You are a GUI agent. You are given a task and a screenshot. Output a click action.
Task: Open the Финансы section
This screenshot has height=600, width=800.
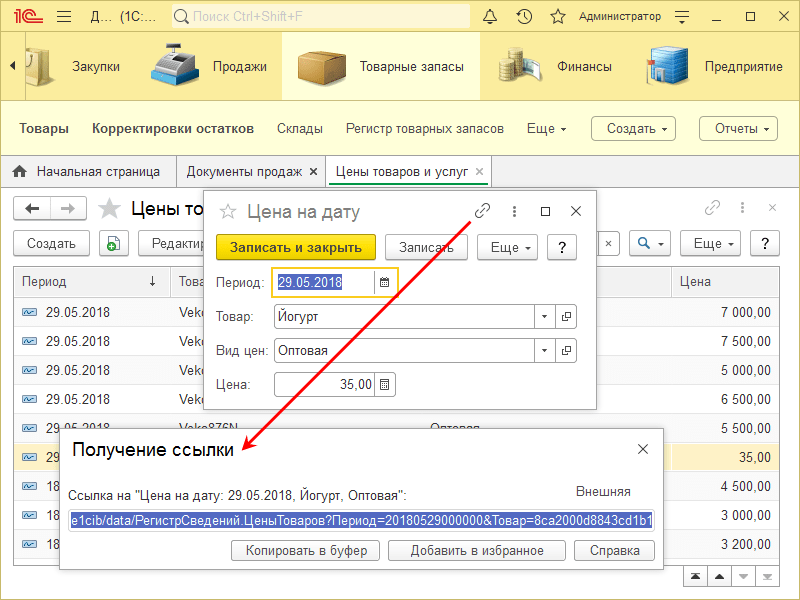click(x=555, y=66)
